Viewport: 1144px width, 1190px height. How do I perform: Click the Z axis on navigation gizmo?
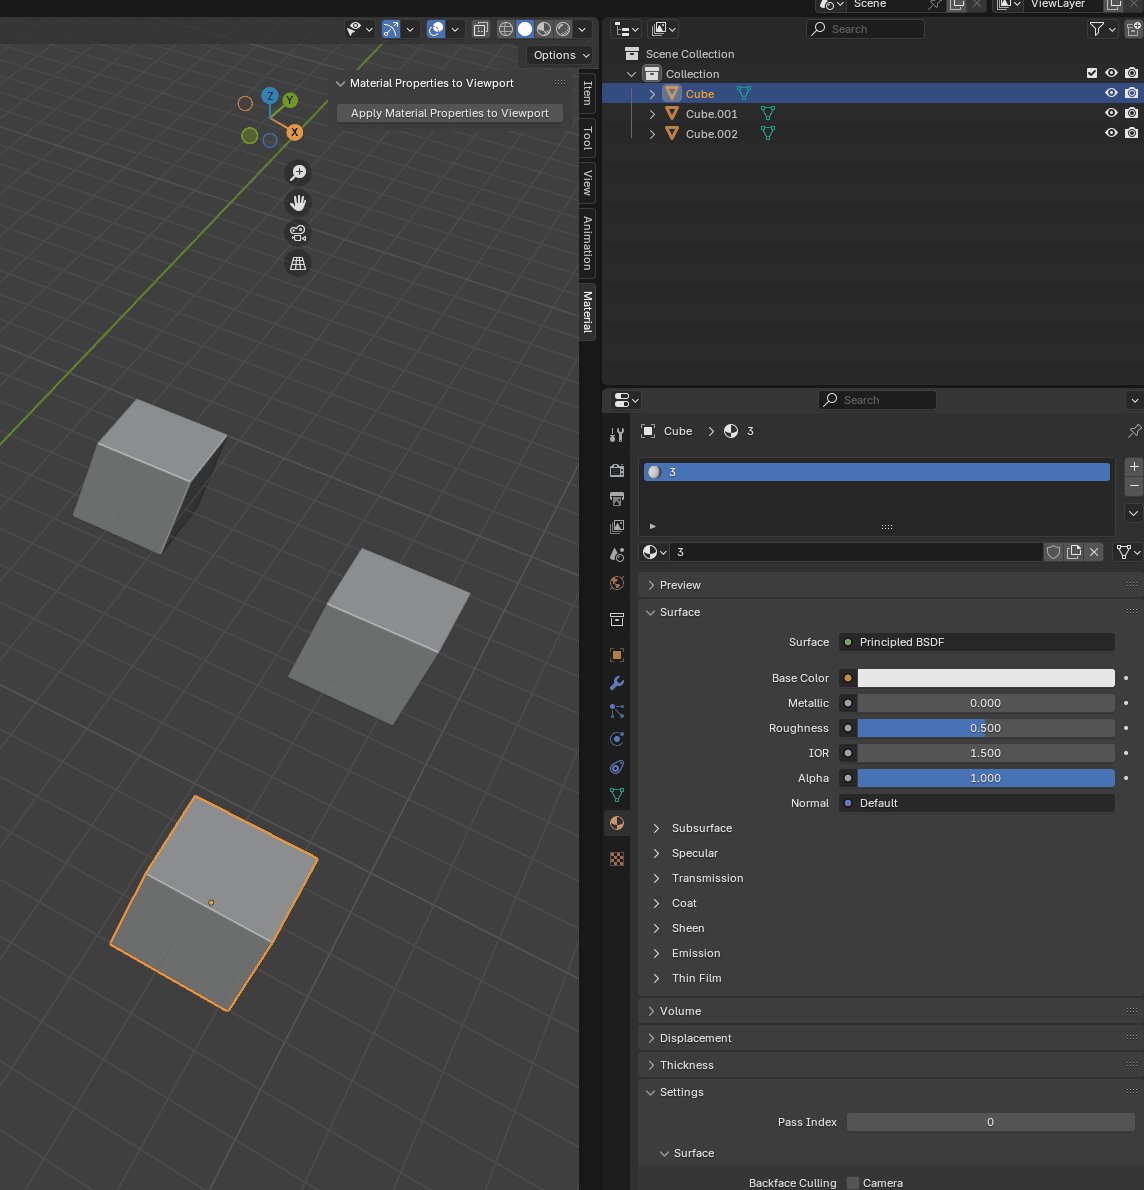269,96
